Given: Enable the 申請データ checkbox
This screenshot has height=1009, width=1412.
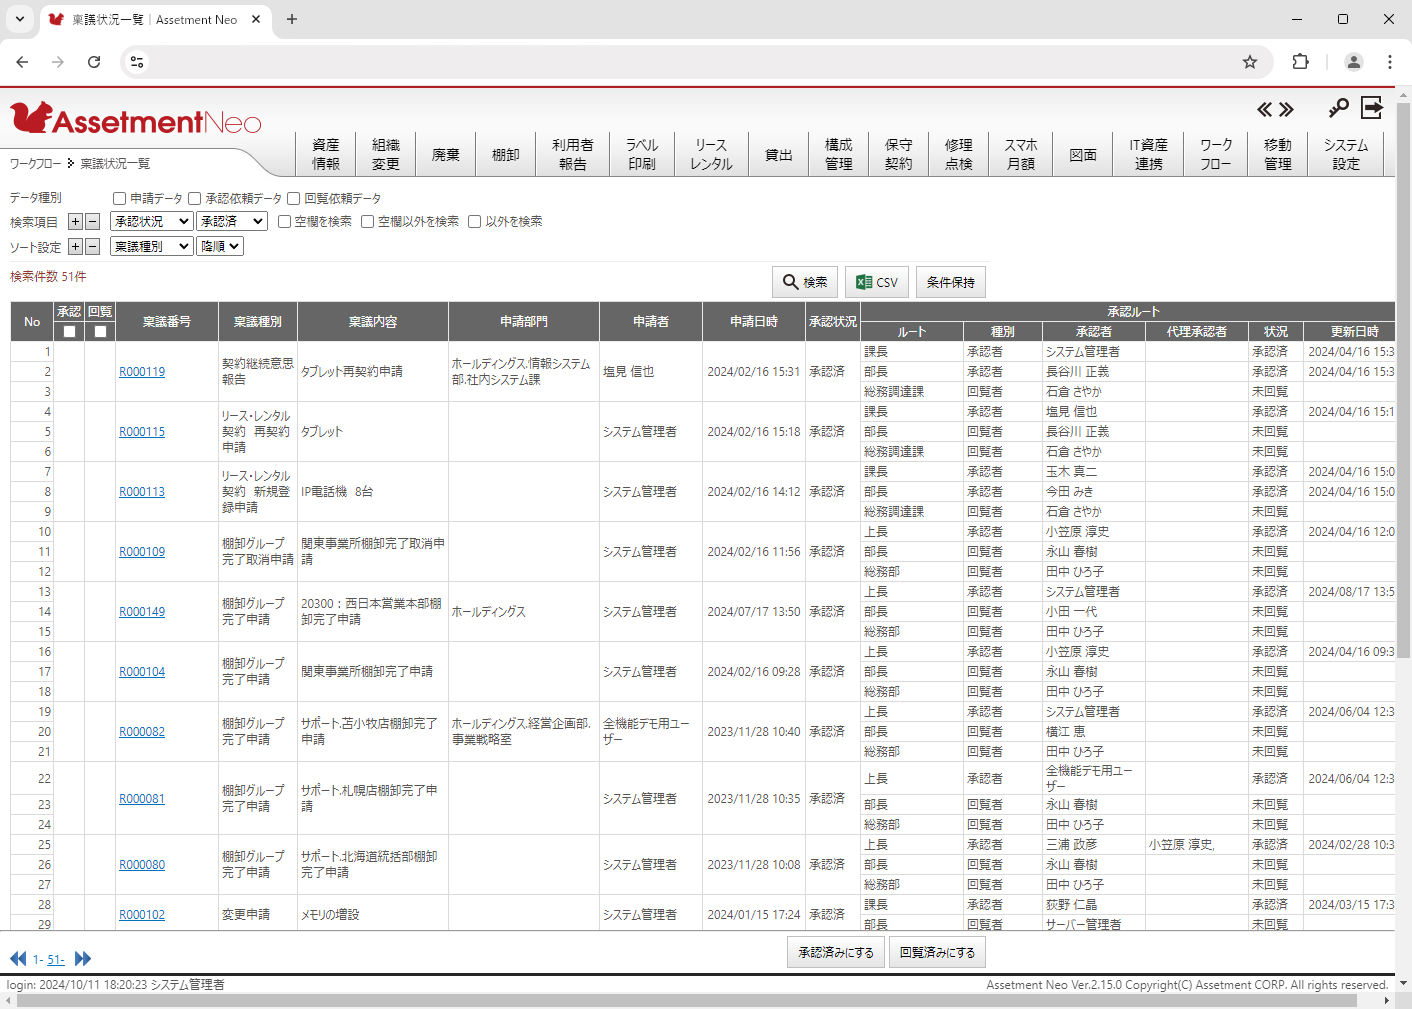Looking at the screenshot, I should pos(117,197).
